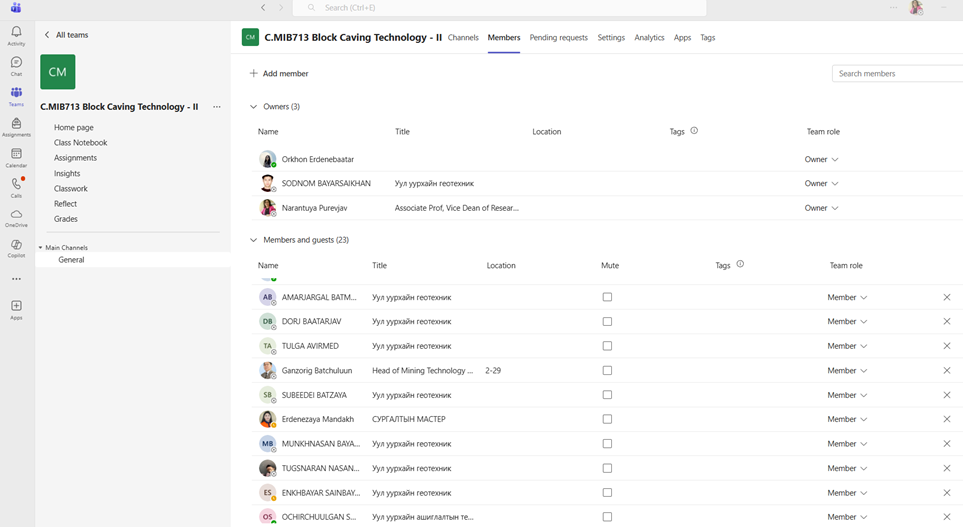Image resolution: width=963 pixels, height=527 pixels.
Task: Open the Calls icon
Action: coord(16,186)
